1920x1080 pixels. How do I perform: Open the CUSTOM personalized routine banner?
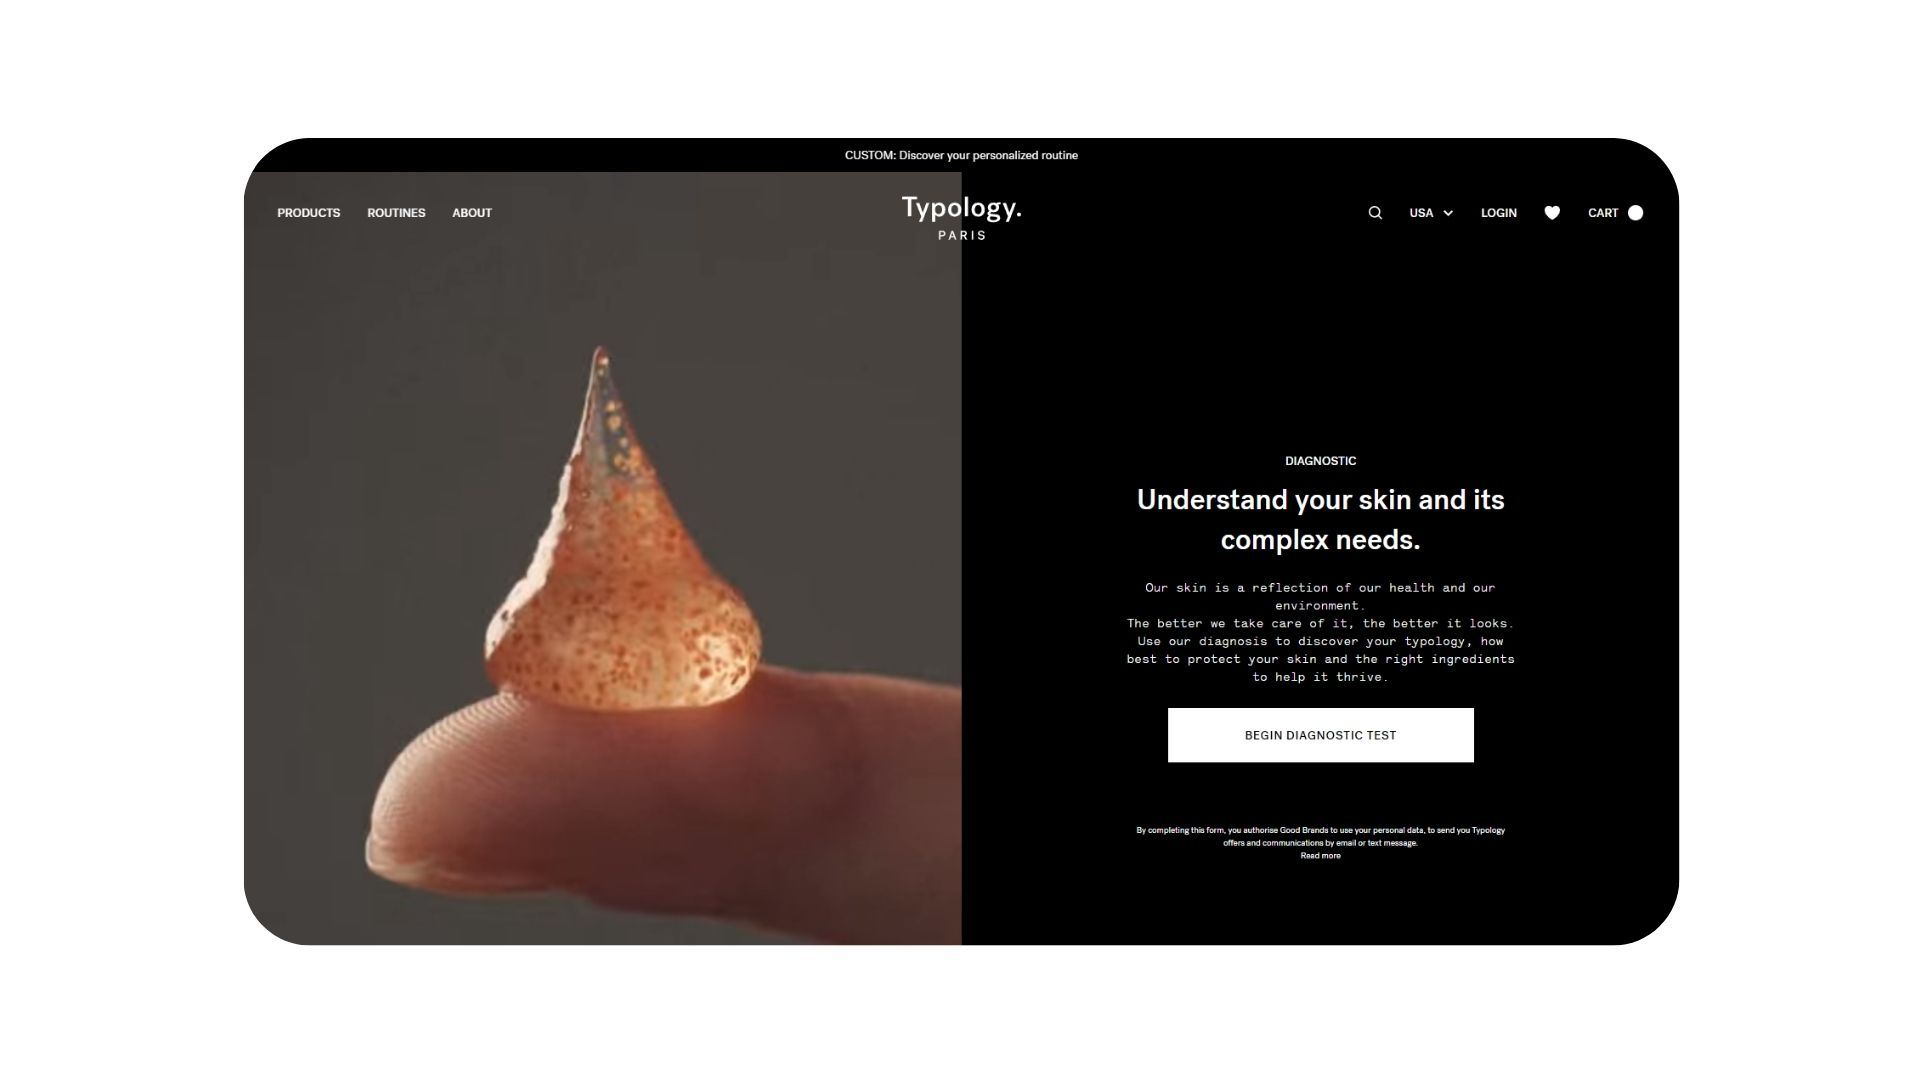click(x=961, y=155)
